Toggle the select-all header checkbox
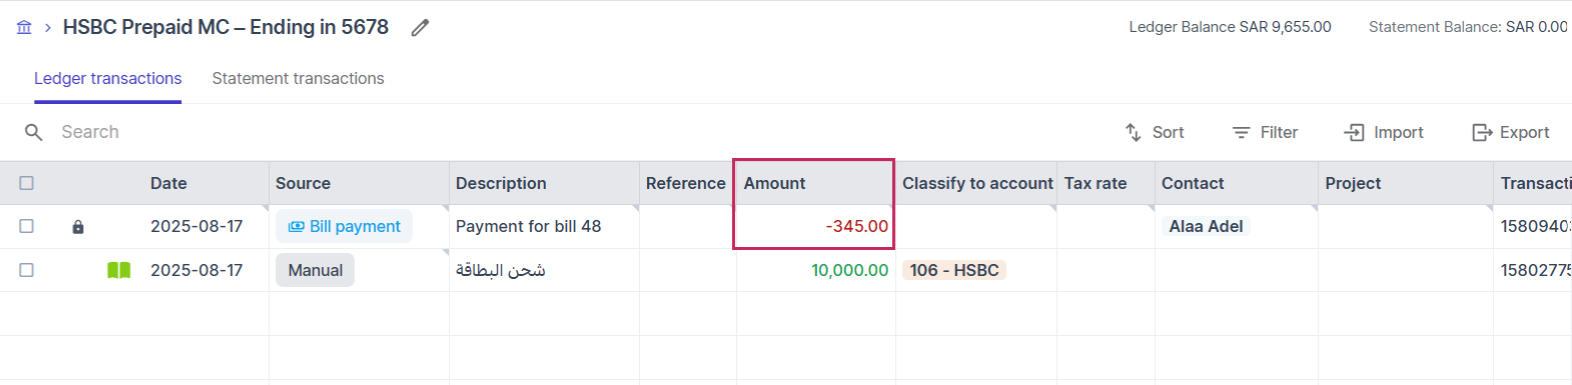Screen dimensions: 1572x385 pyautogui.click(x=27, y=183)
